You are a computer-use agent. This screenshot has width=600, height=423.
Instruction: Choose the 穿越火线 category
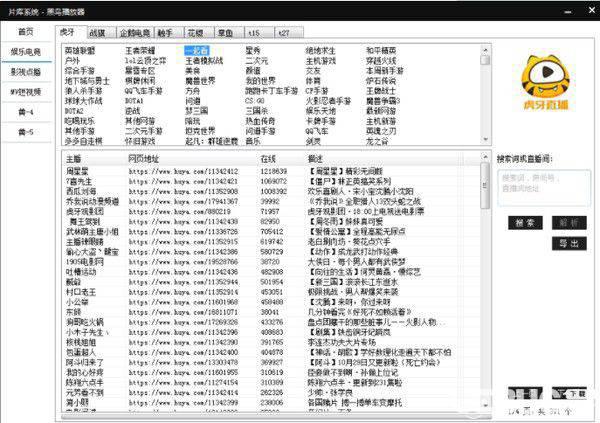tap(381, 60)
